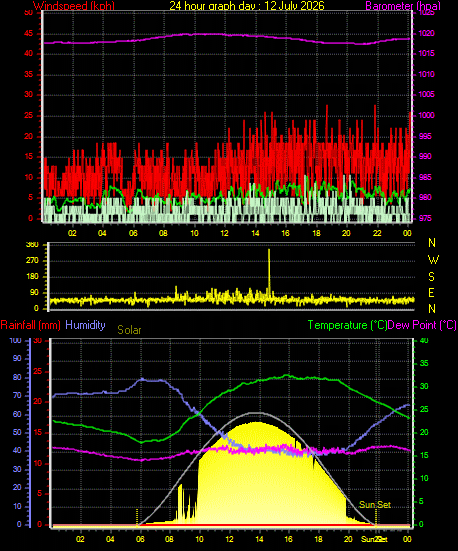
Task: Select the 15 value on rainfall axis
Action: tap(37, 433)
